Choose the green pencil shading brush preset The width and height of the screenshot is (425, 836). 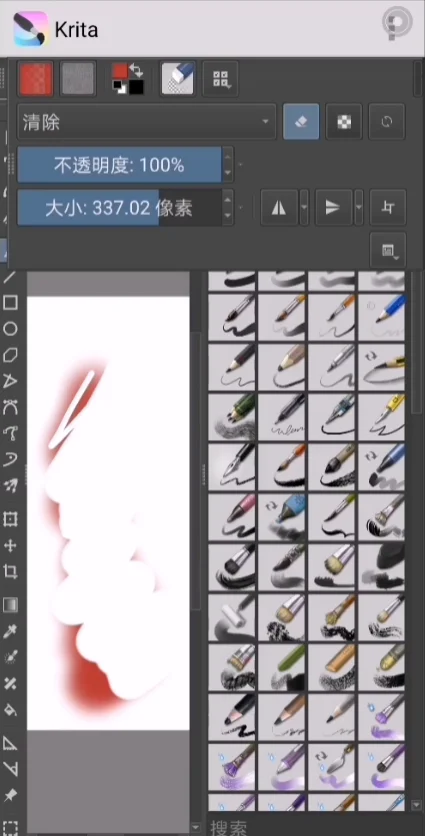pos(232,416)
